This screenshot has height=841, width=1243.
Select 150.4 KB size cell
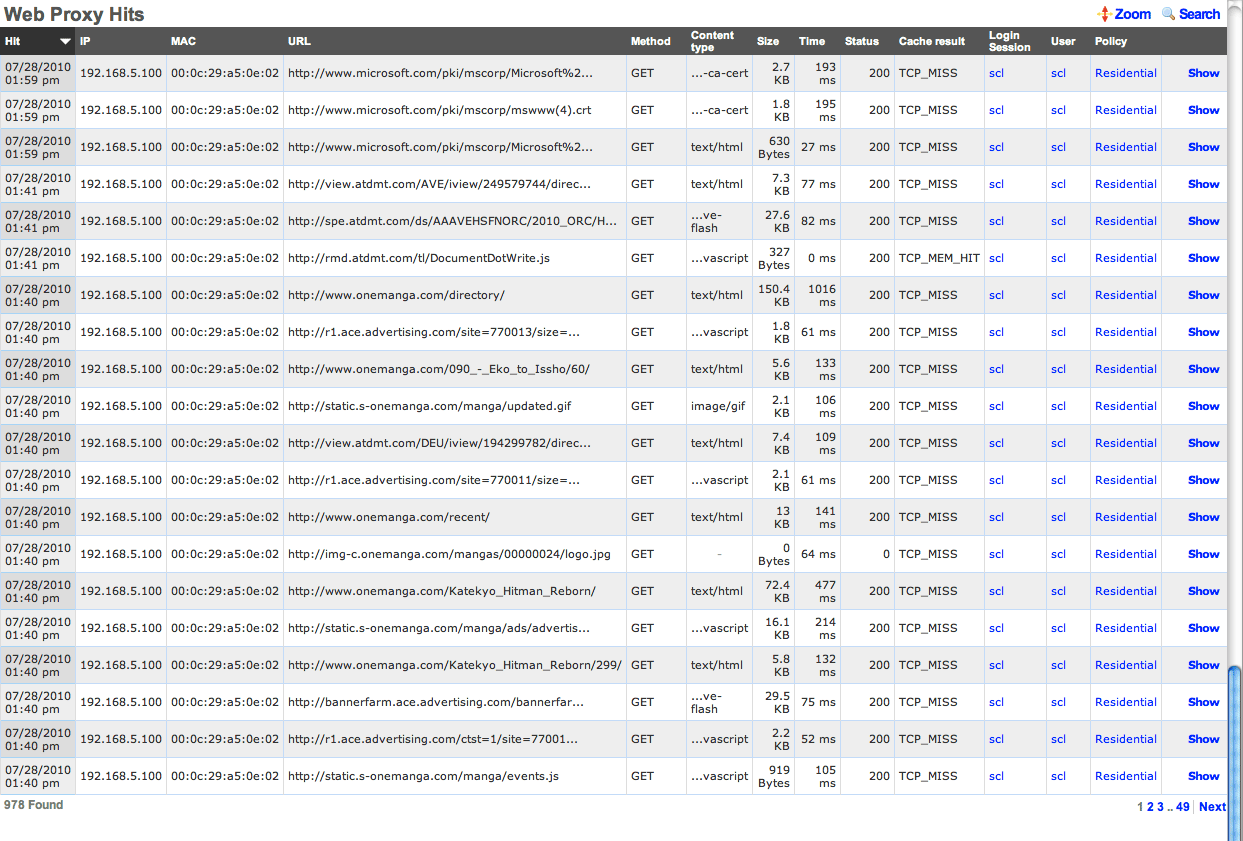(773, 295)
